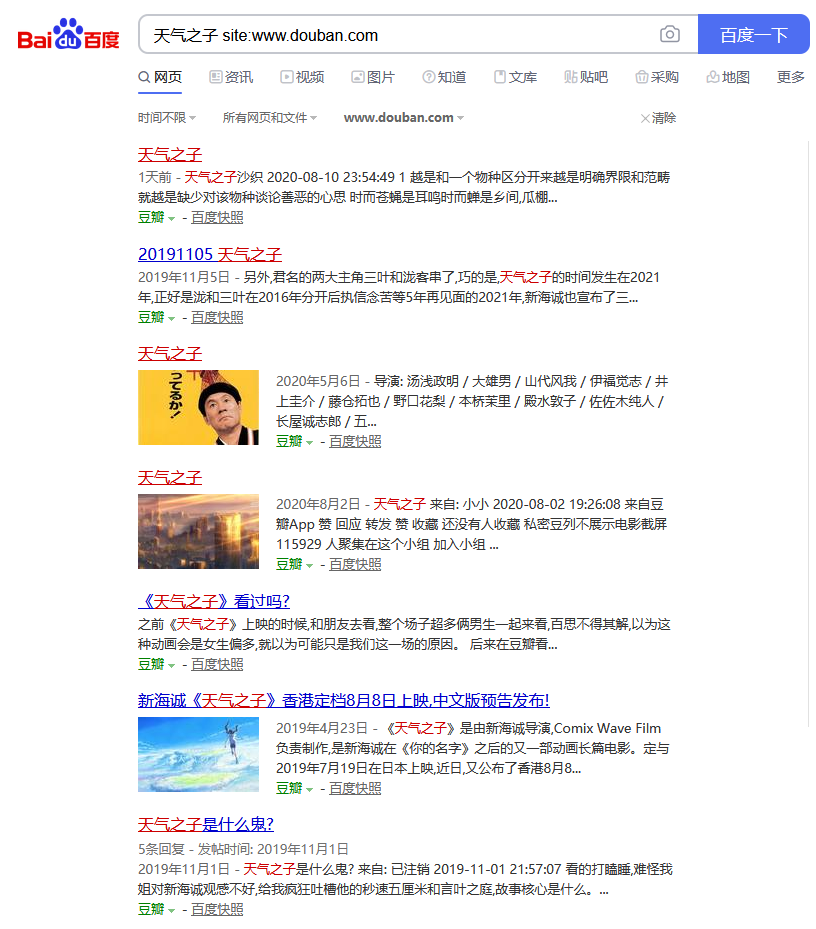Expand the www.douban.com site filter
This screenshot has width=816, height=929.
[x=404, y=118]
